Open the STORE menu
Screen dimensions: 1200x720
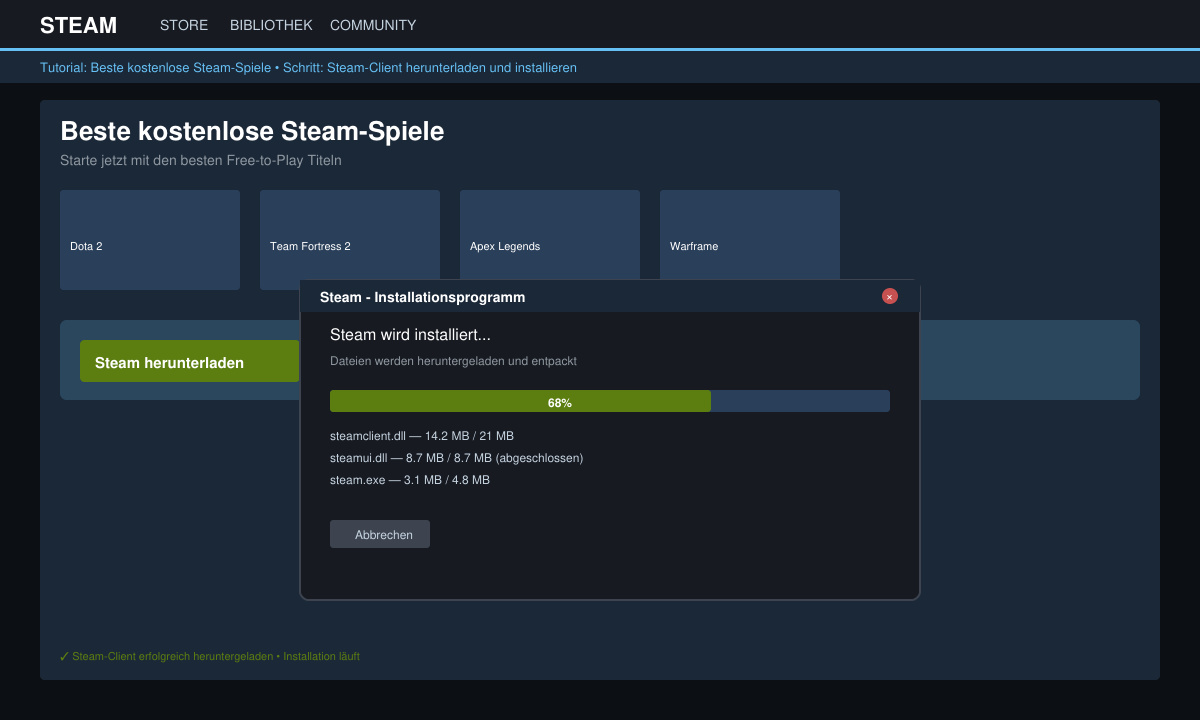click(184, 25)
